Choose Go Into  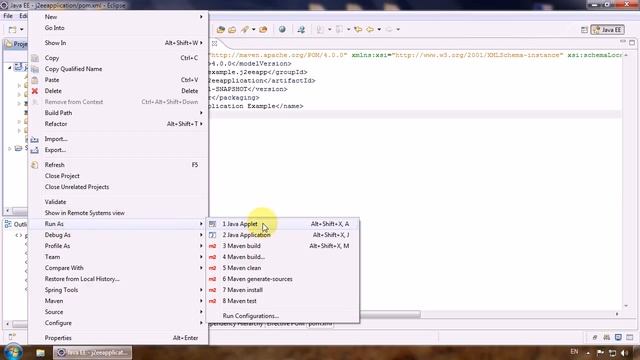tap(118, 28)
